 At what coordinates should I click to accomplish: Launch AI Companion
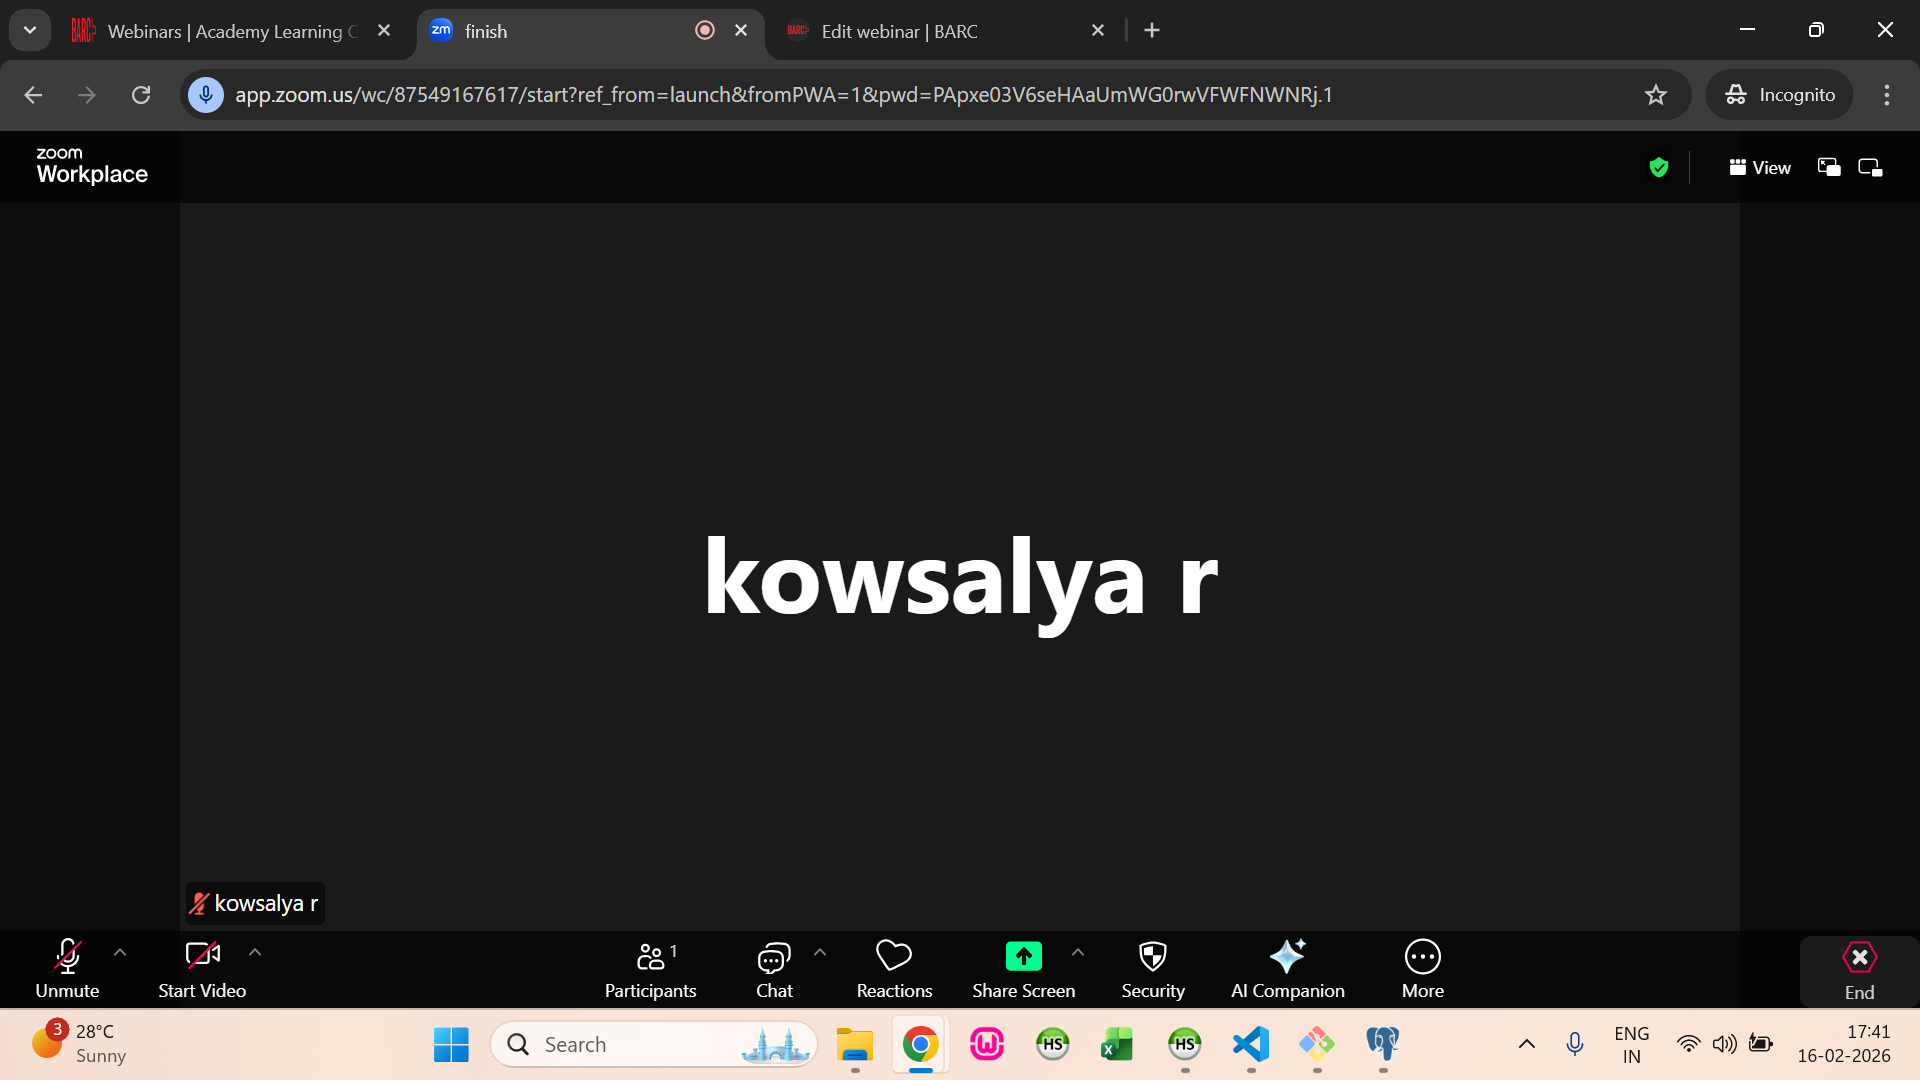(1287, 969)
